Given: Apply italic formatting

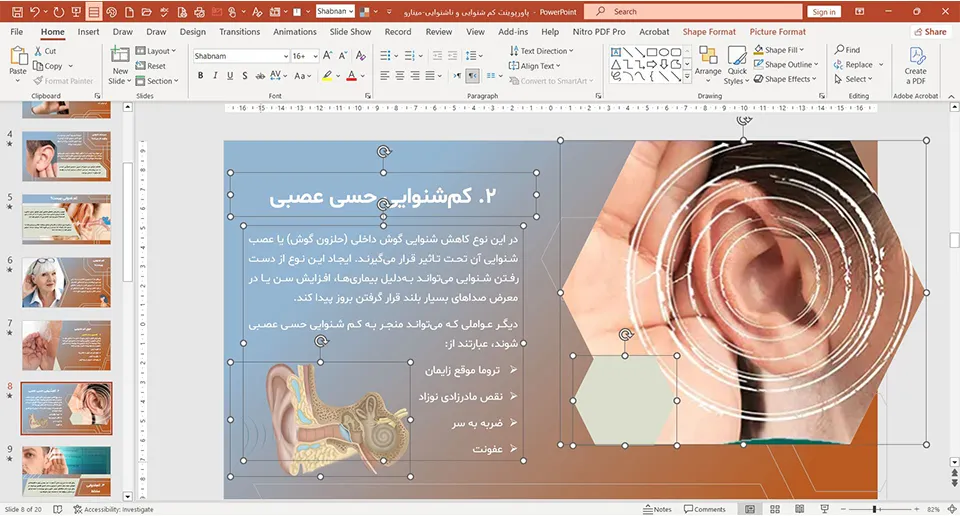Looking at the screenshot, I should [215, 76].
